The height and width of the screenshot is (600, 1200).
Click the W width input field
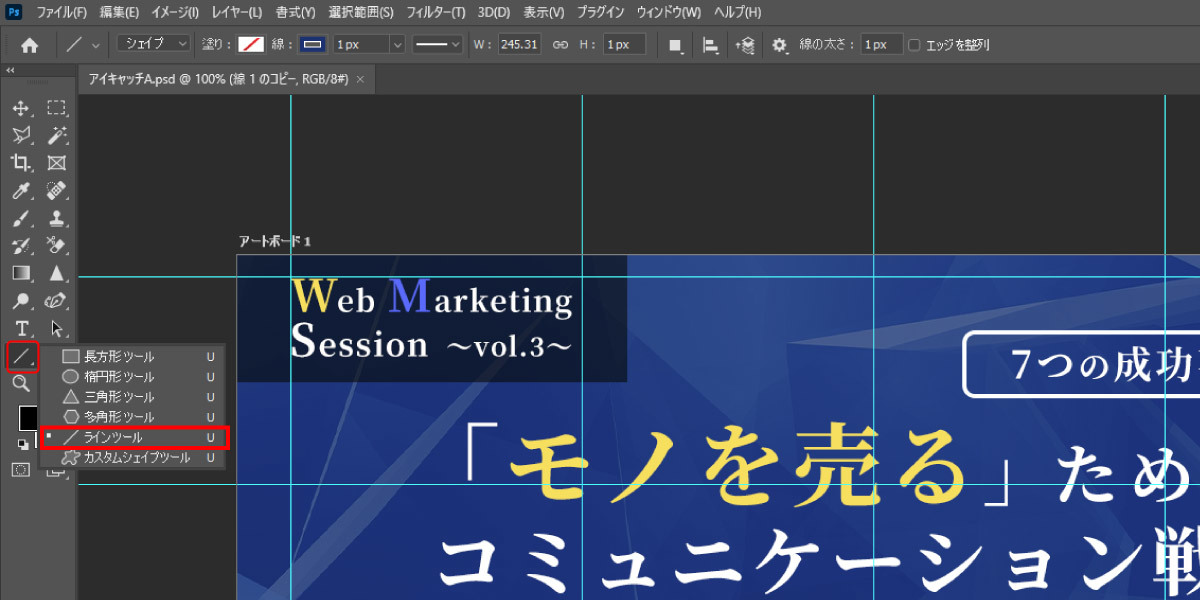click(x=519, y=45)
